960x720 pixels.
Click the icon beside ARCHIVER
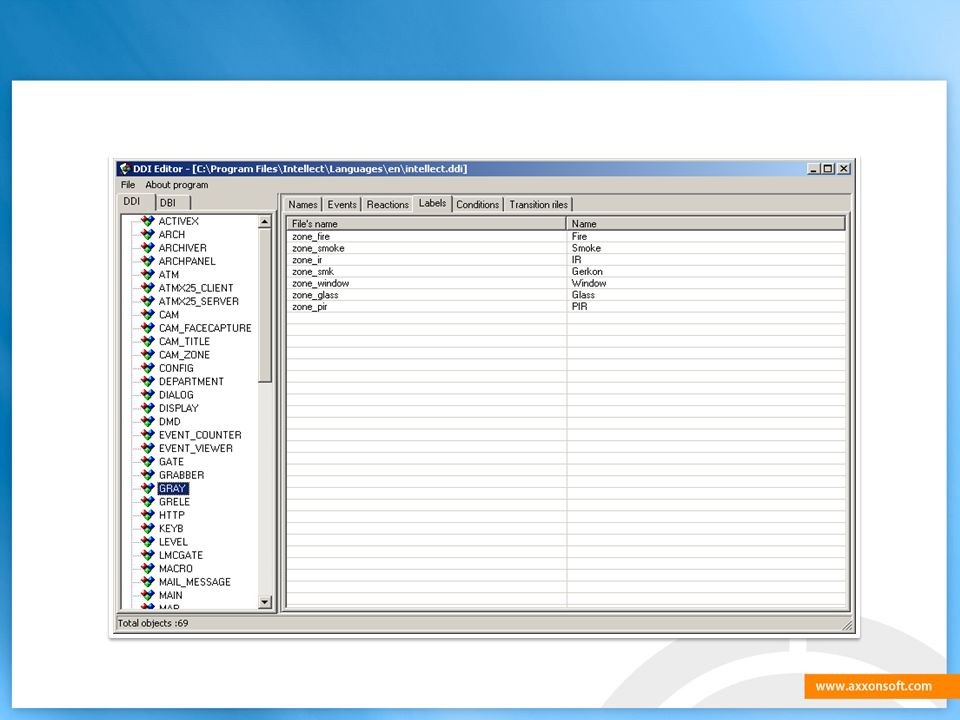(148, 248)
